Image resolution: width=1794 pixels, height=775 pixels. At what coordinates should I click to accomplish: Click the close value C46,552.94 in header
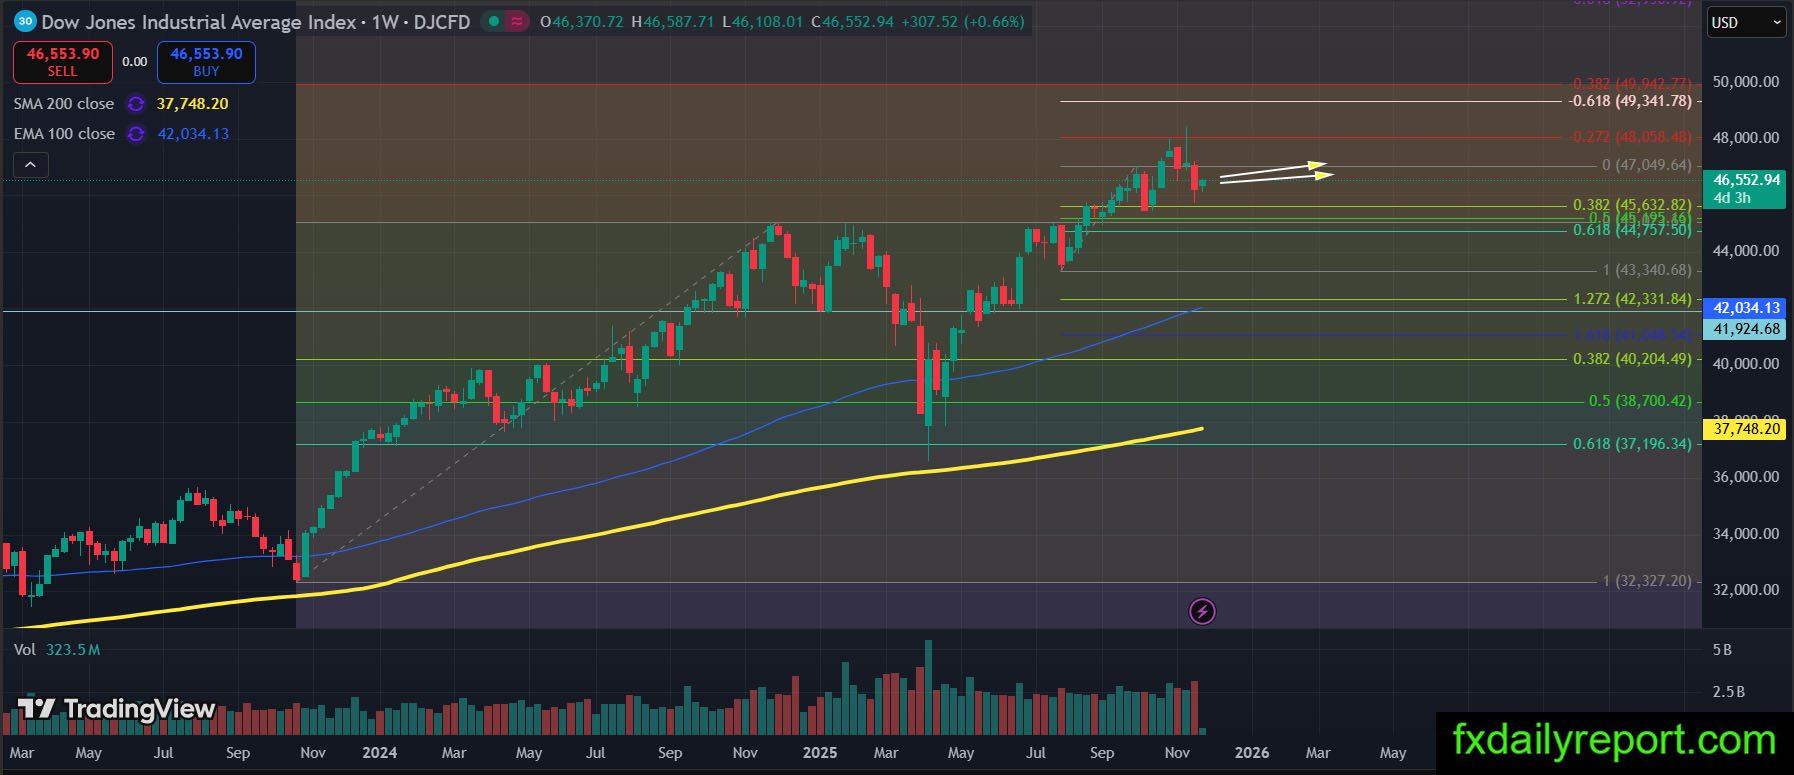(852, 21)
